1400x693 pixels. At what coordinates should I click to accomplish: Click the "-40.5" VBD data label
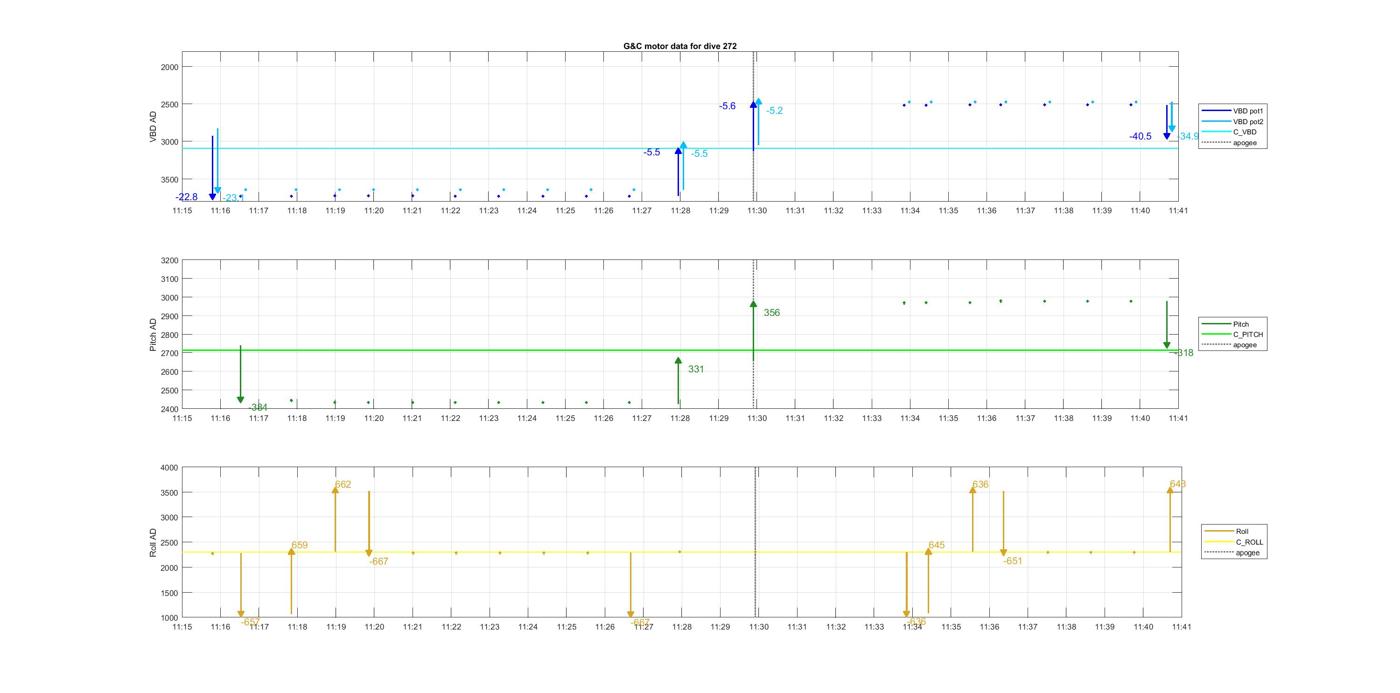pyautogui.click(x=1141, y=136)
